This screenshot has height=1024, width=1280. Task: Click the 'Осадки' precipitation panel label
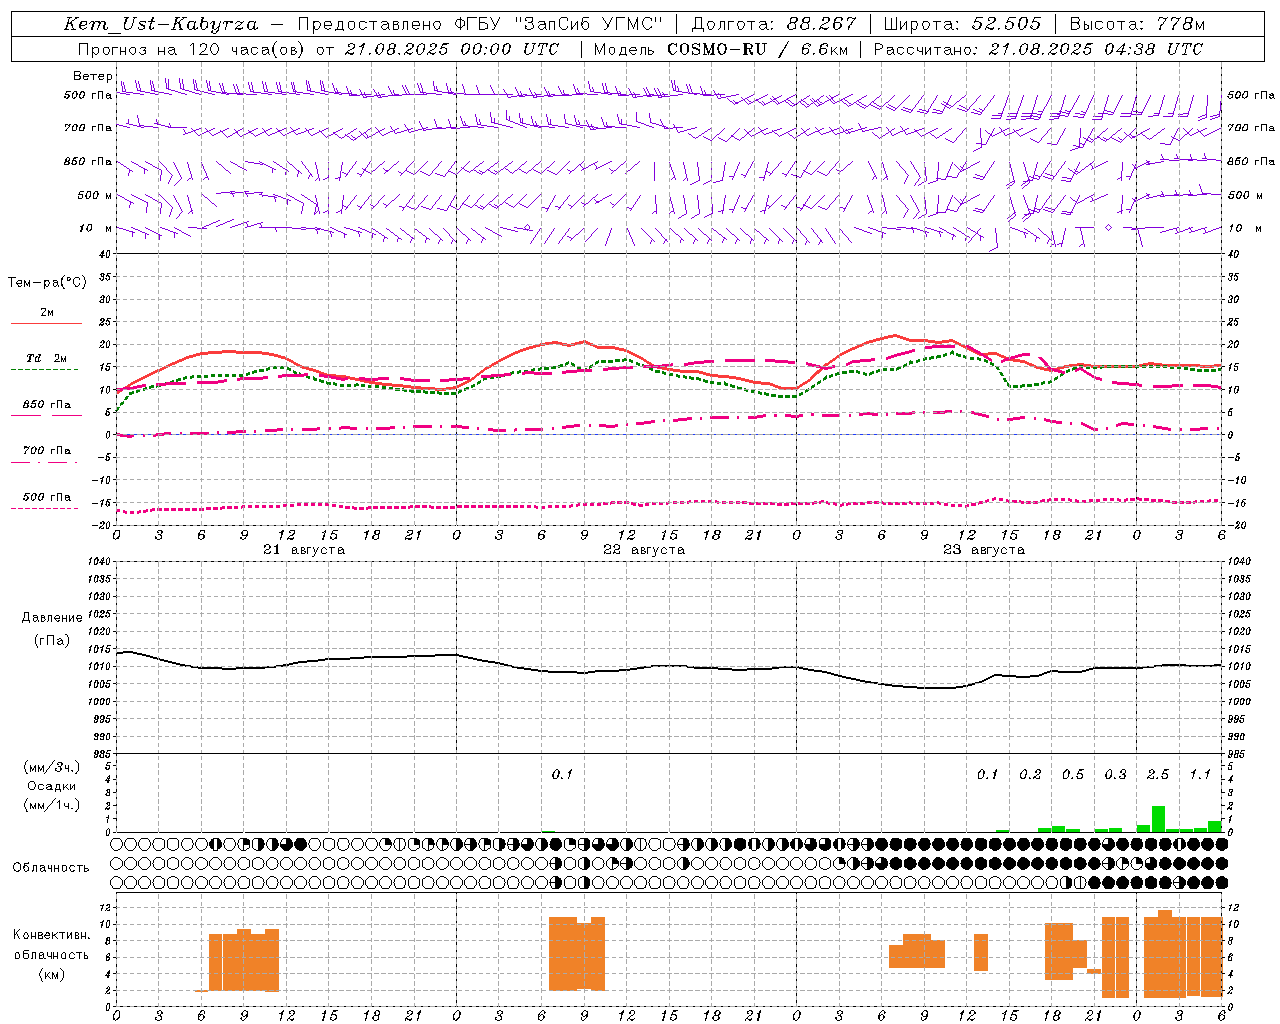coord(52,786)
